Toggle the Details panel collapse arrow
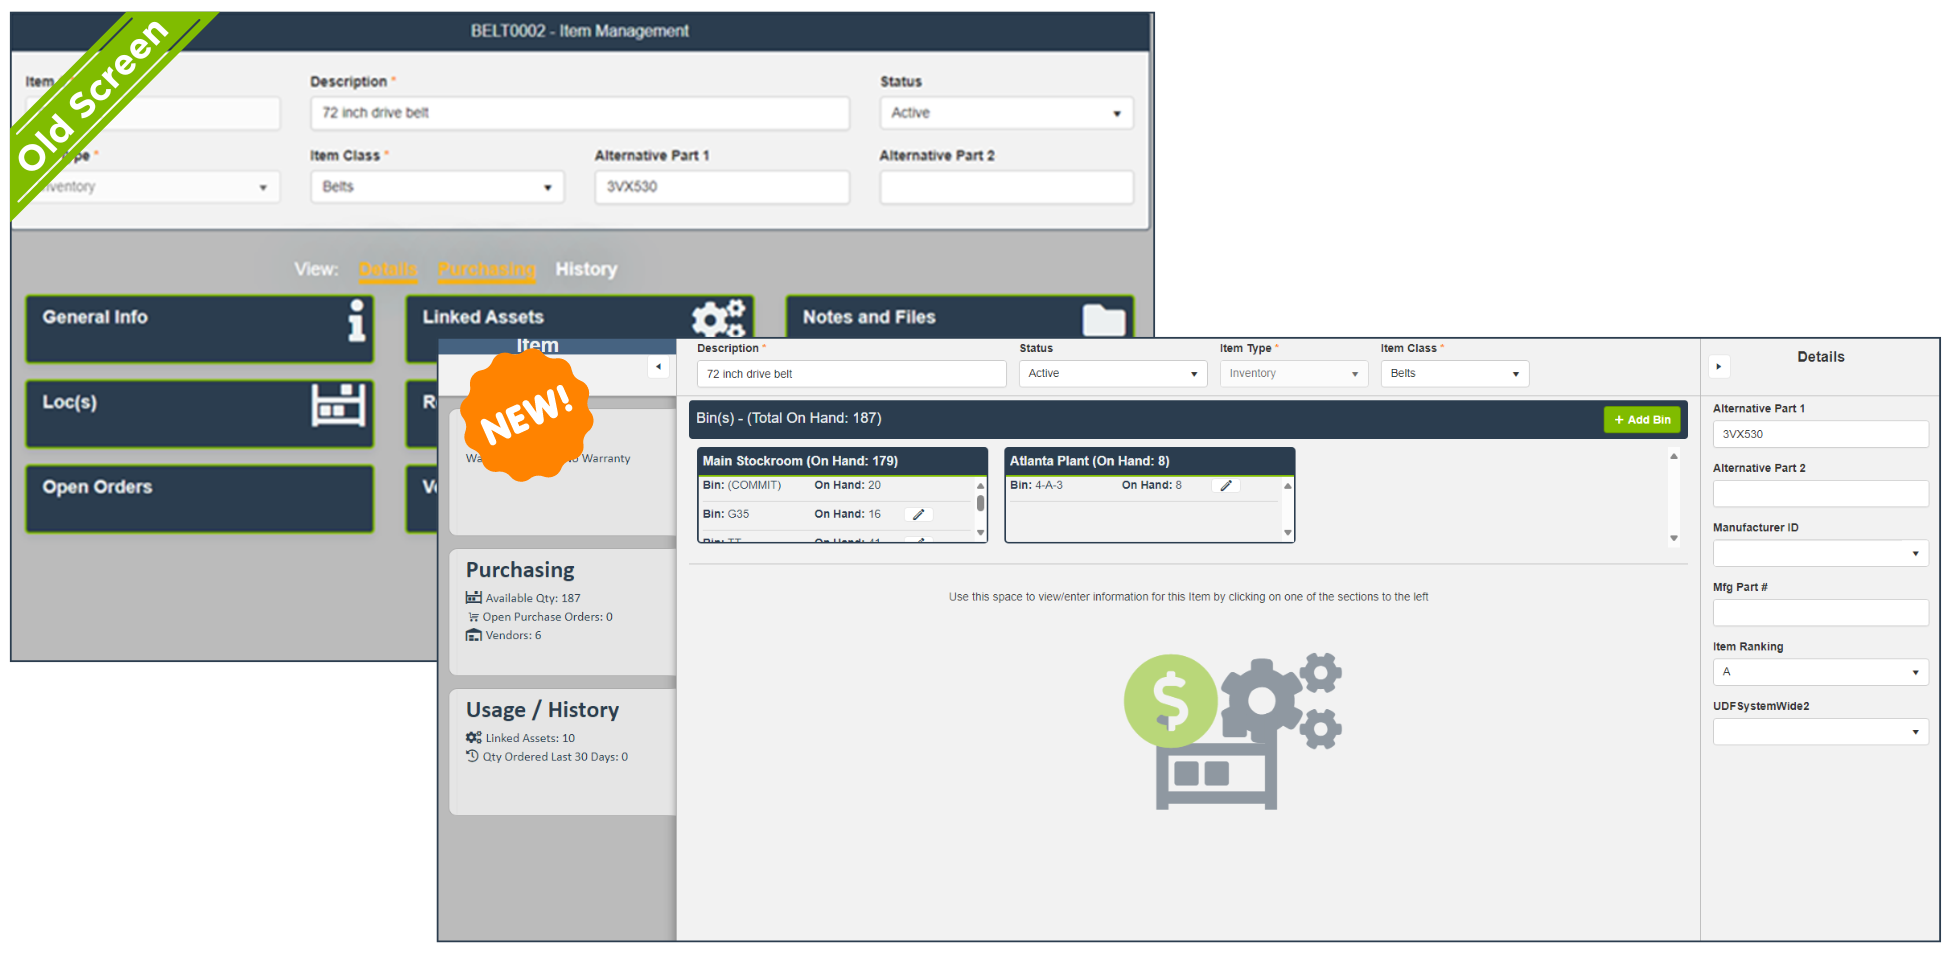 pyautogui.click(x=1718, y=367)
